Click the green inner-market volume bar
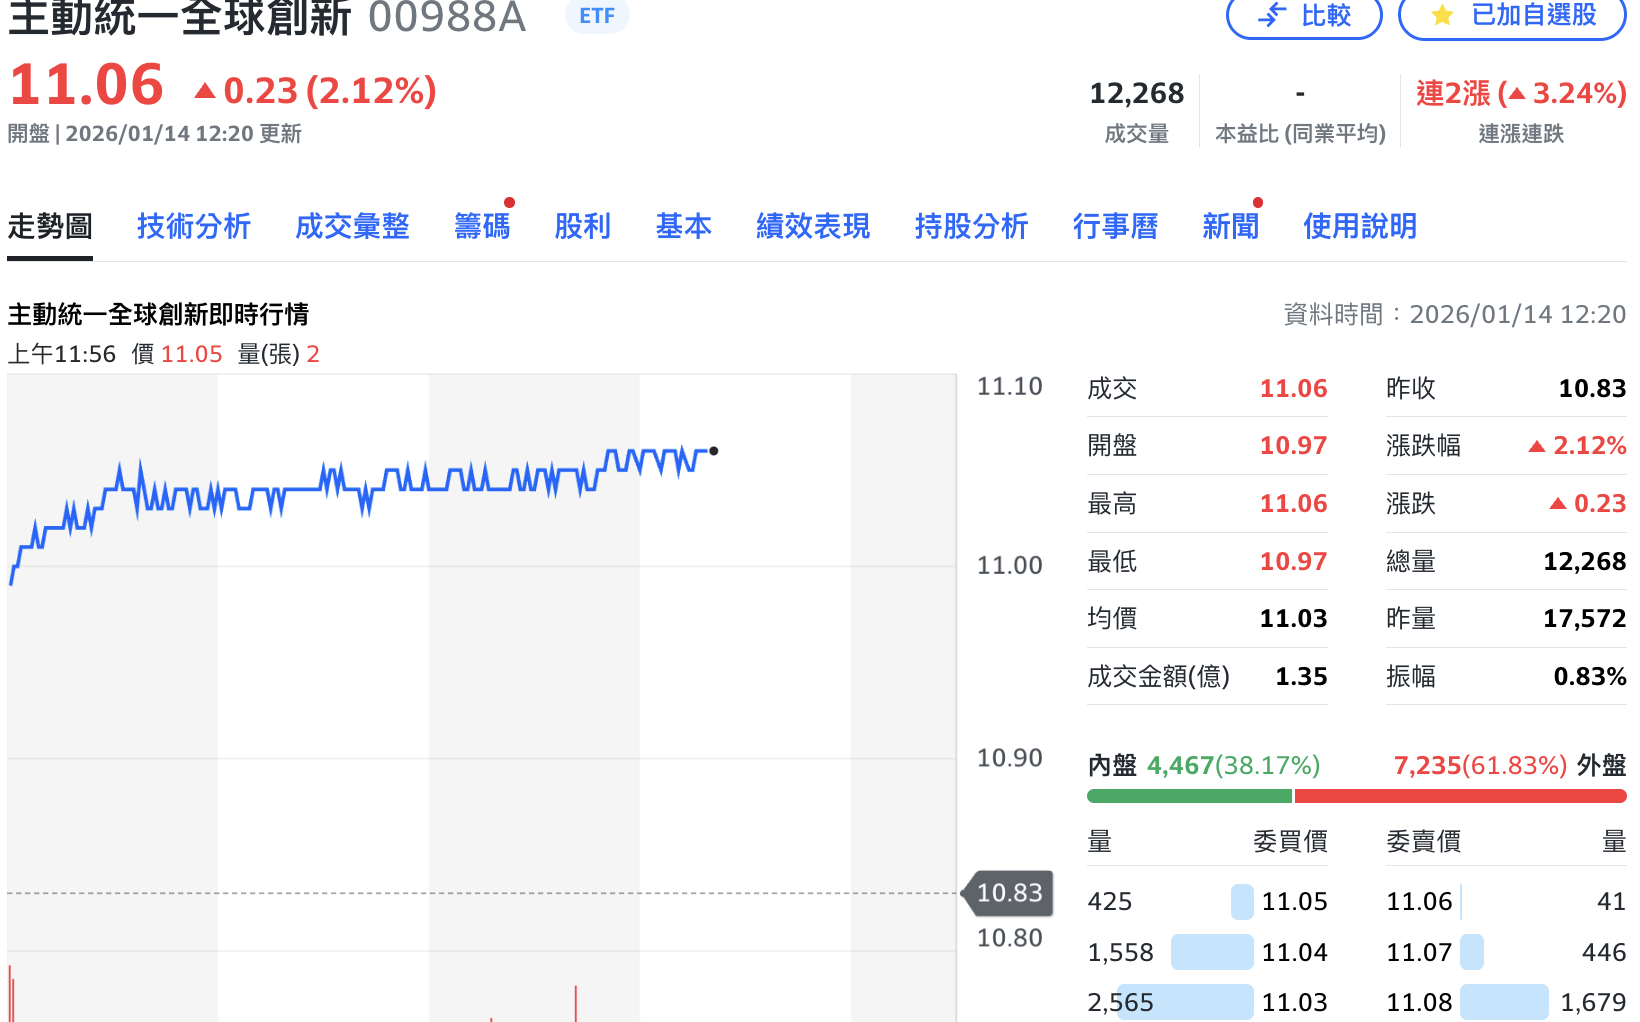Screen dimensions: 1640x1022 [1190, 796]
